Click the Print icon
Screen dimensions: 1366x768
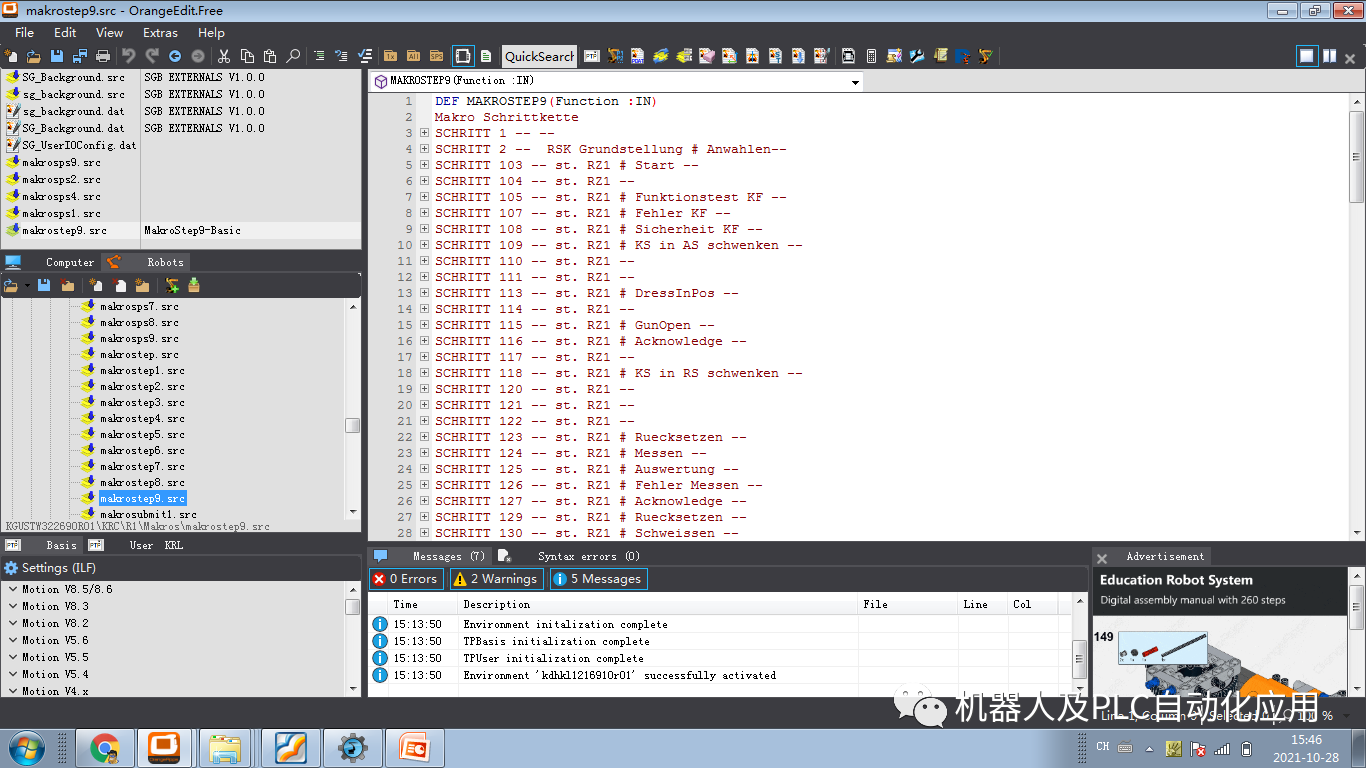point(103,56)
